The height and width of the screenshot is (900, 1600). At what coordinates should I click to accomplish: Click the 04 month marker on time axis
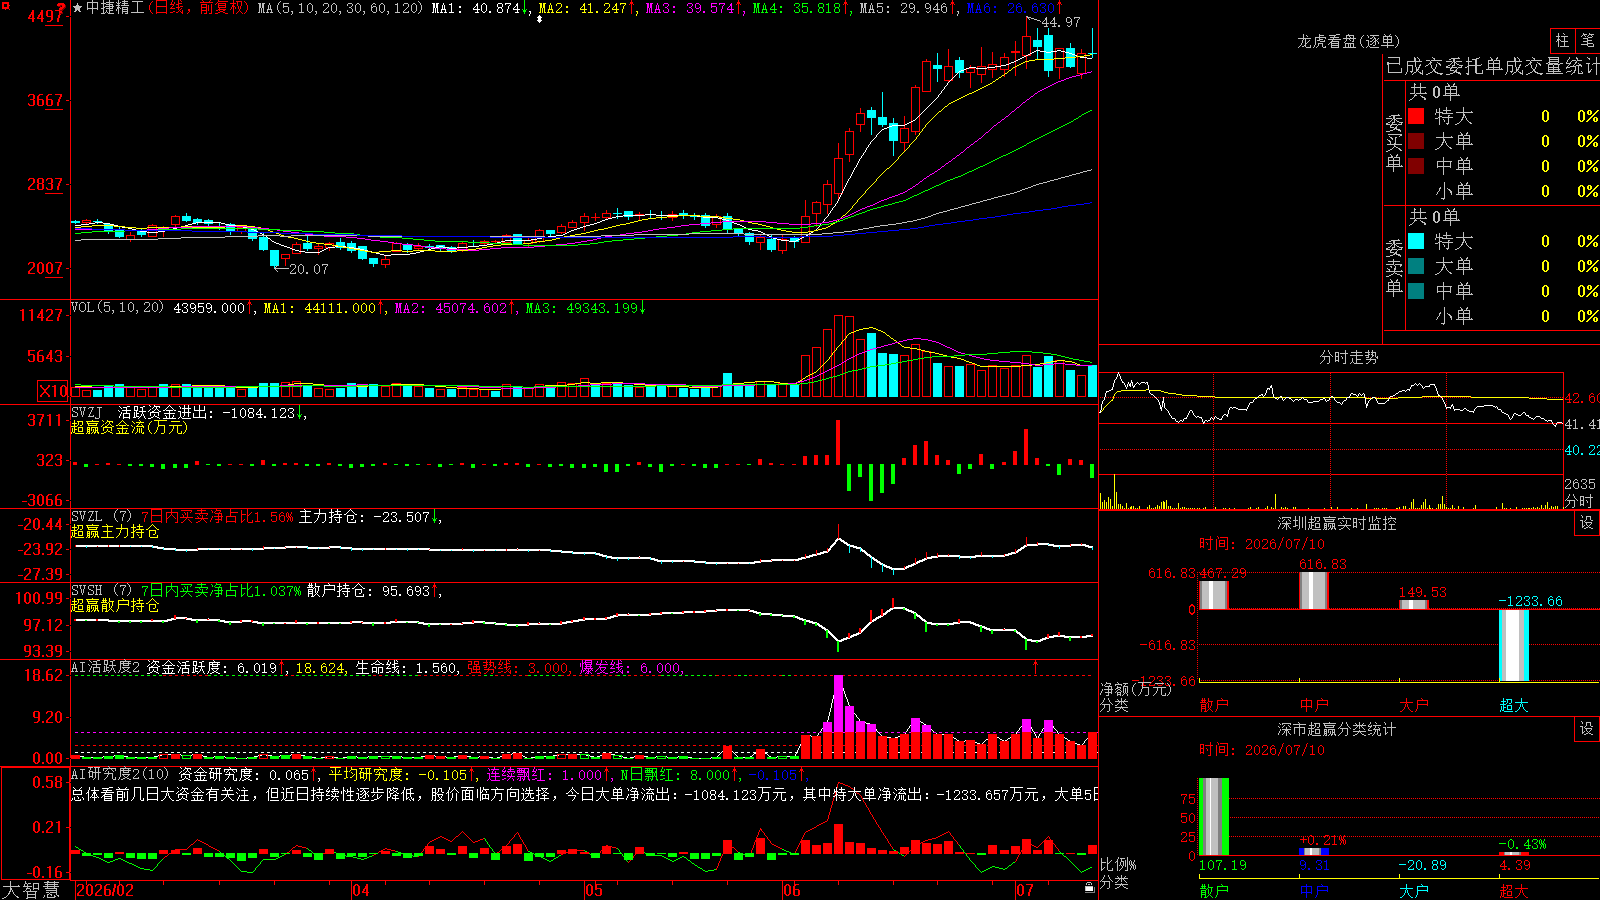pyautogui.click(x=361, y=890)
